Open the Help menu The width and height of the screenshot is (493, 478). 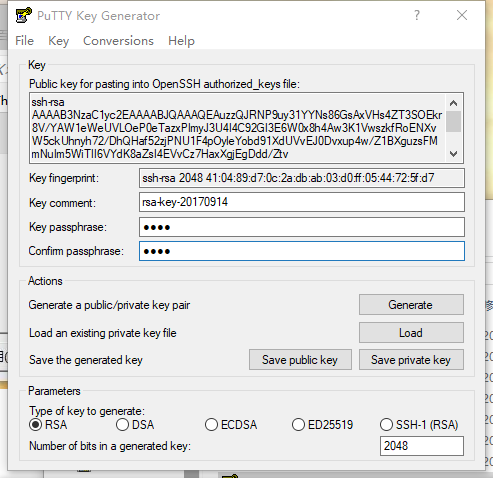point(181,41)
